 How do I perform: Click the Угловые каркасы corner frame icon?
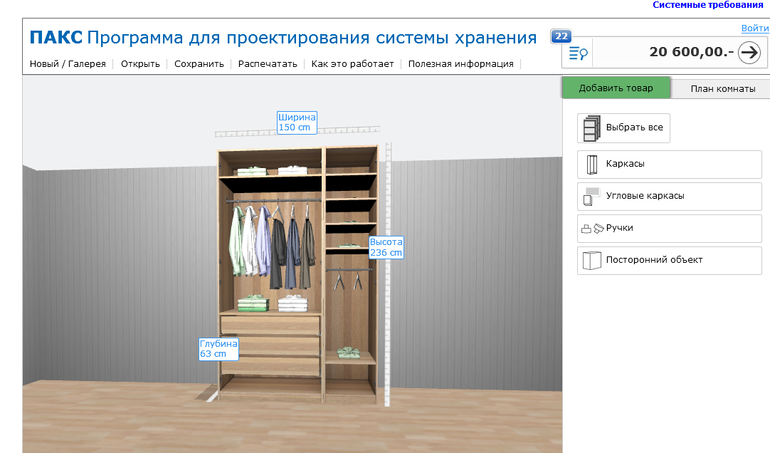point(591,196)
